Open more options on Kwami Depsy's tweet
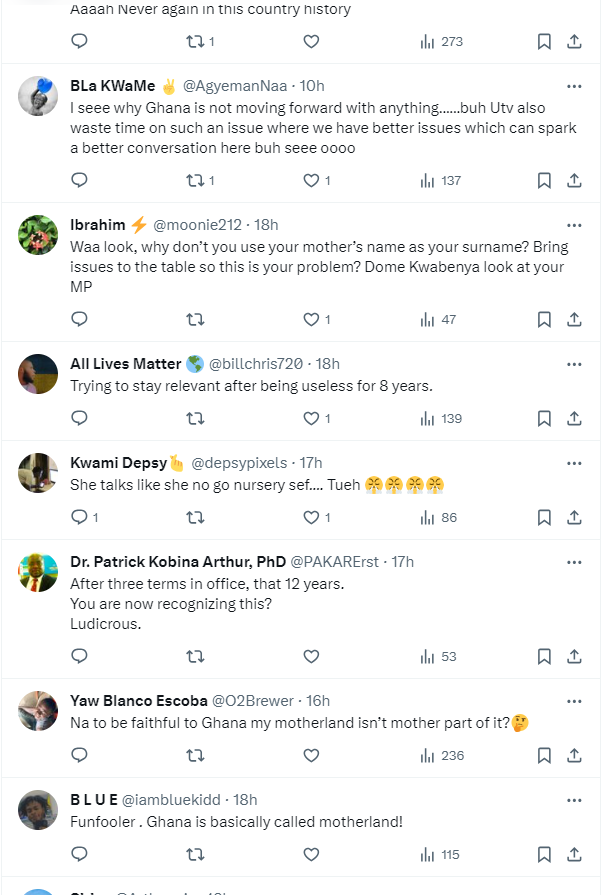The width and height of the screenshot is (602, 895). [574, 463]
